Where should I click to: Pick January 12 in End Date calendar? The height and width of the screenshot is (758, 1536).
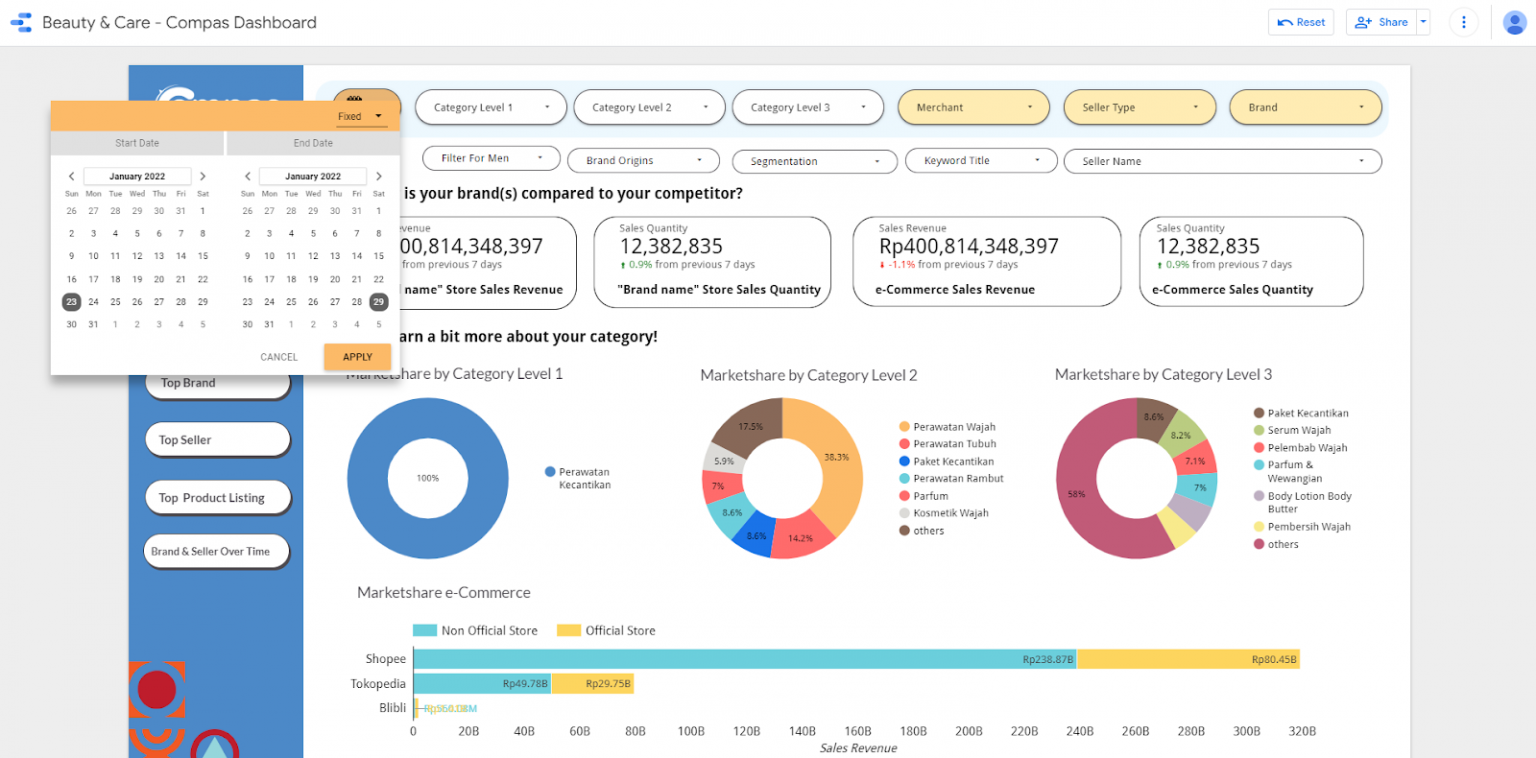313,256
